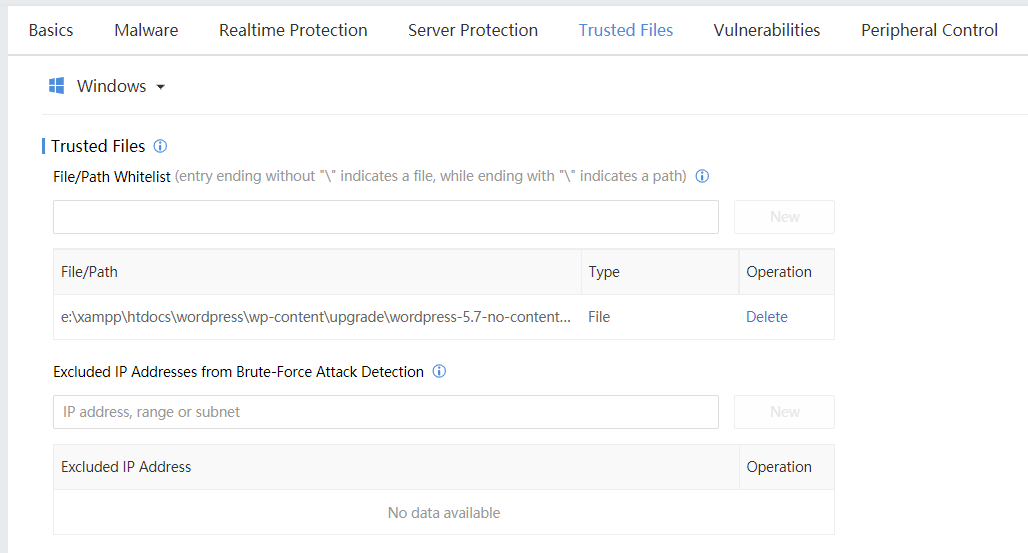Select the Trusted Files tab
Image resolution: width=1028 pixels, height=553 pixels.
click(x=625, y=30)
